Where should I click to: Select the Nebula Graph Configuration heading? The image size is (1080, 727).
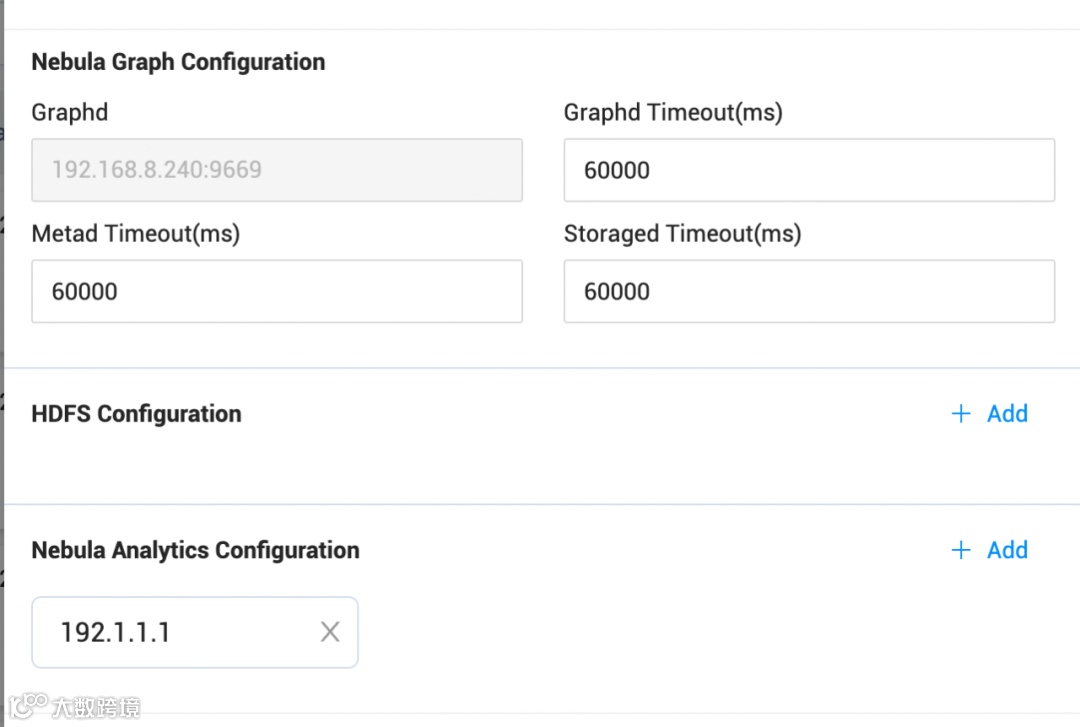click(178, 62)
